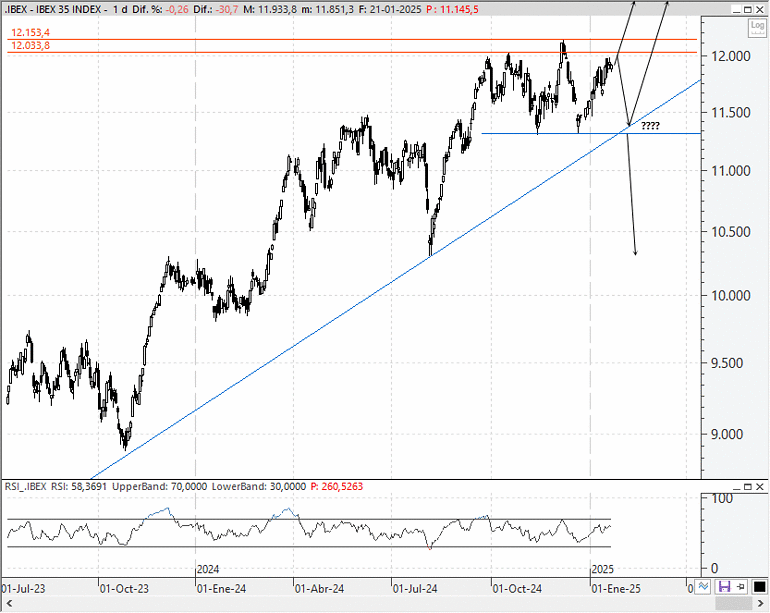Click the 2025 year marker on time axis
This screenshot has width=770, height=613.
coord(603,570)
